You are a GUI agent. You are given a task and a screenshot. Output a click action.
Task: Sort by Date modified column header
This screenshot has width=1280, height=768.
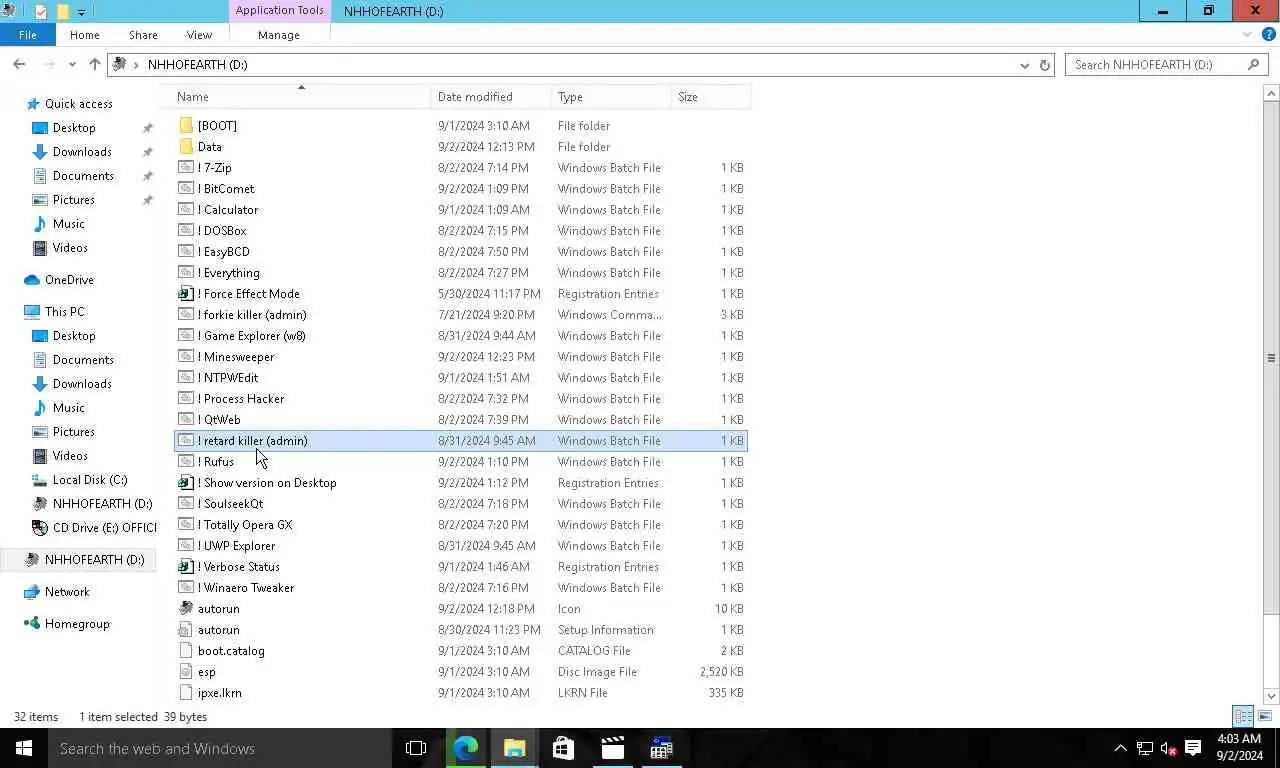[x=492, y=97]
